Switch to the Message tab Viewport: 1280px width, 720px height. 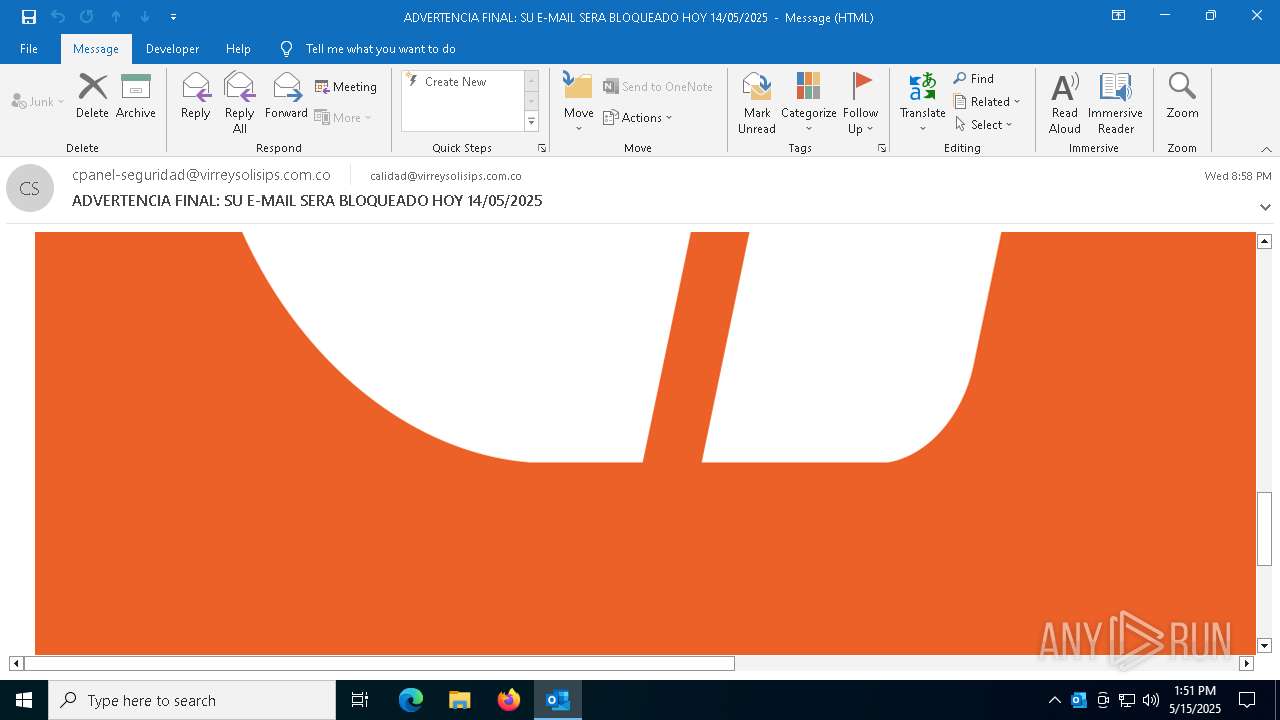pos(96,49)
